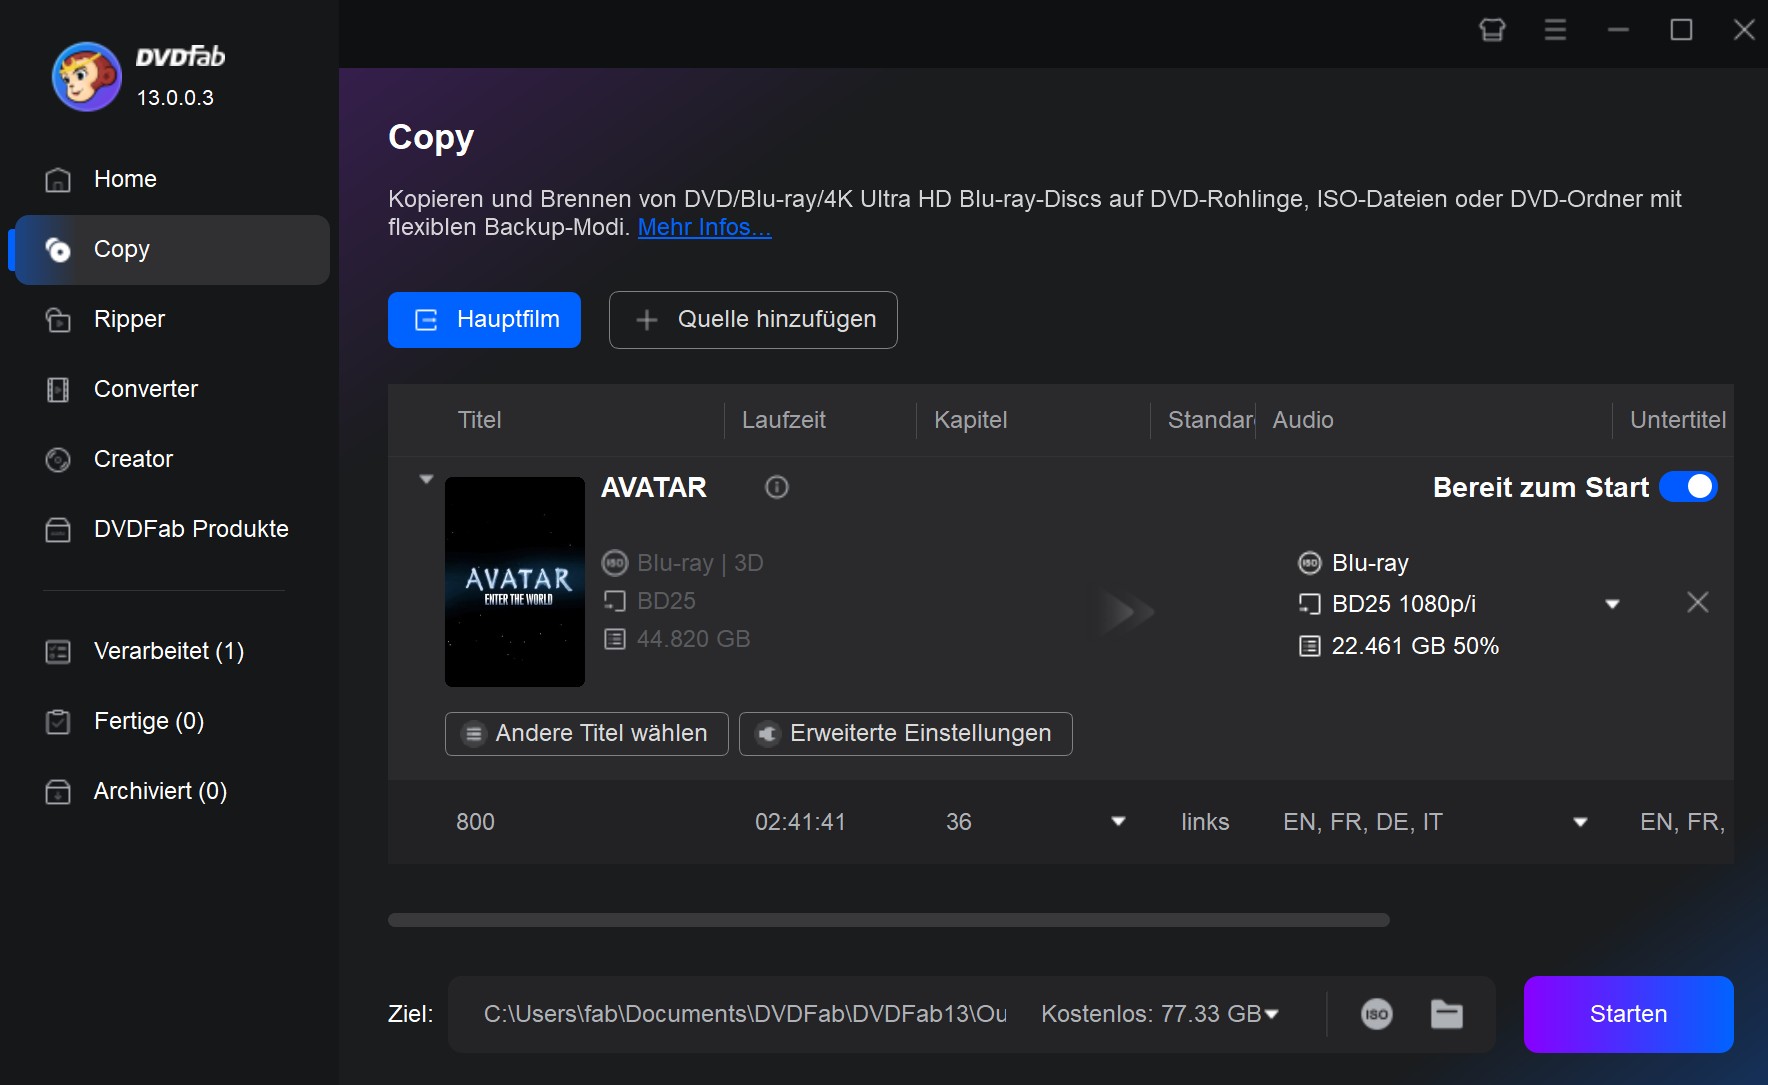Screen dimensions: 1768x1085
Task: Click the Home house icon
Action: click(58, 180)
